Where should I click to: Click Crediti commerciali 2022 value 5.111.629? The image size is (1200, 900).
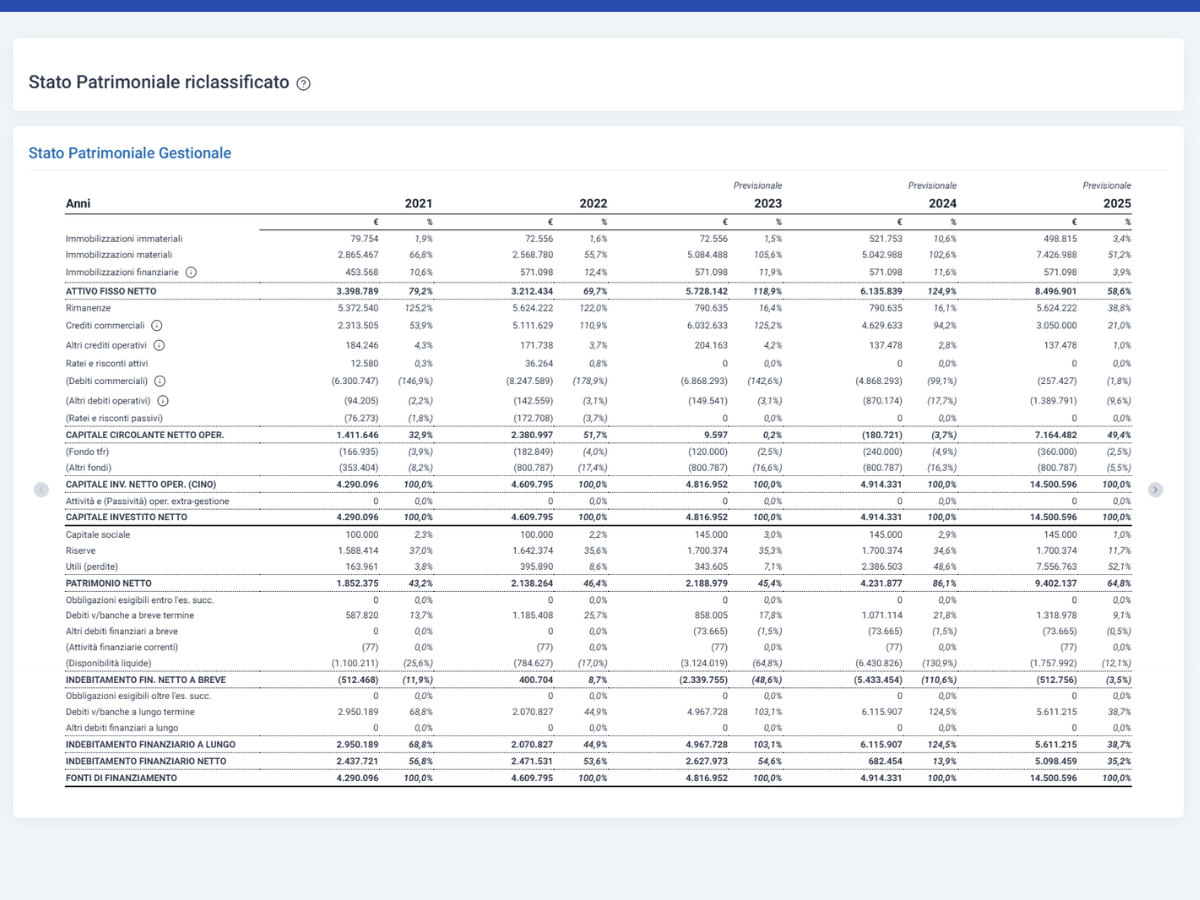[x=532, y=326]
